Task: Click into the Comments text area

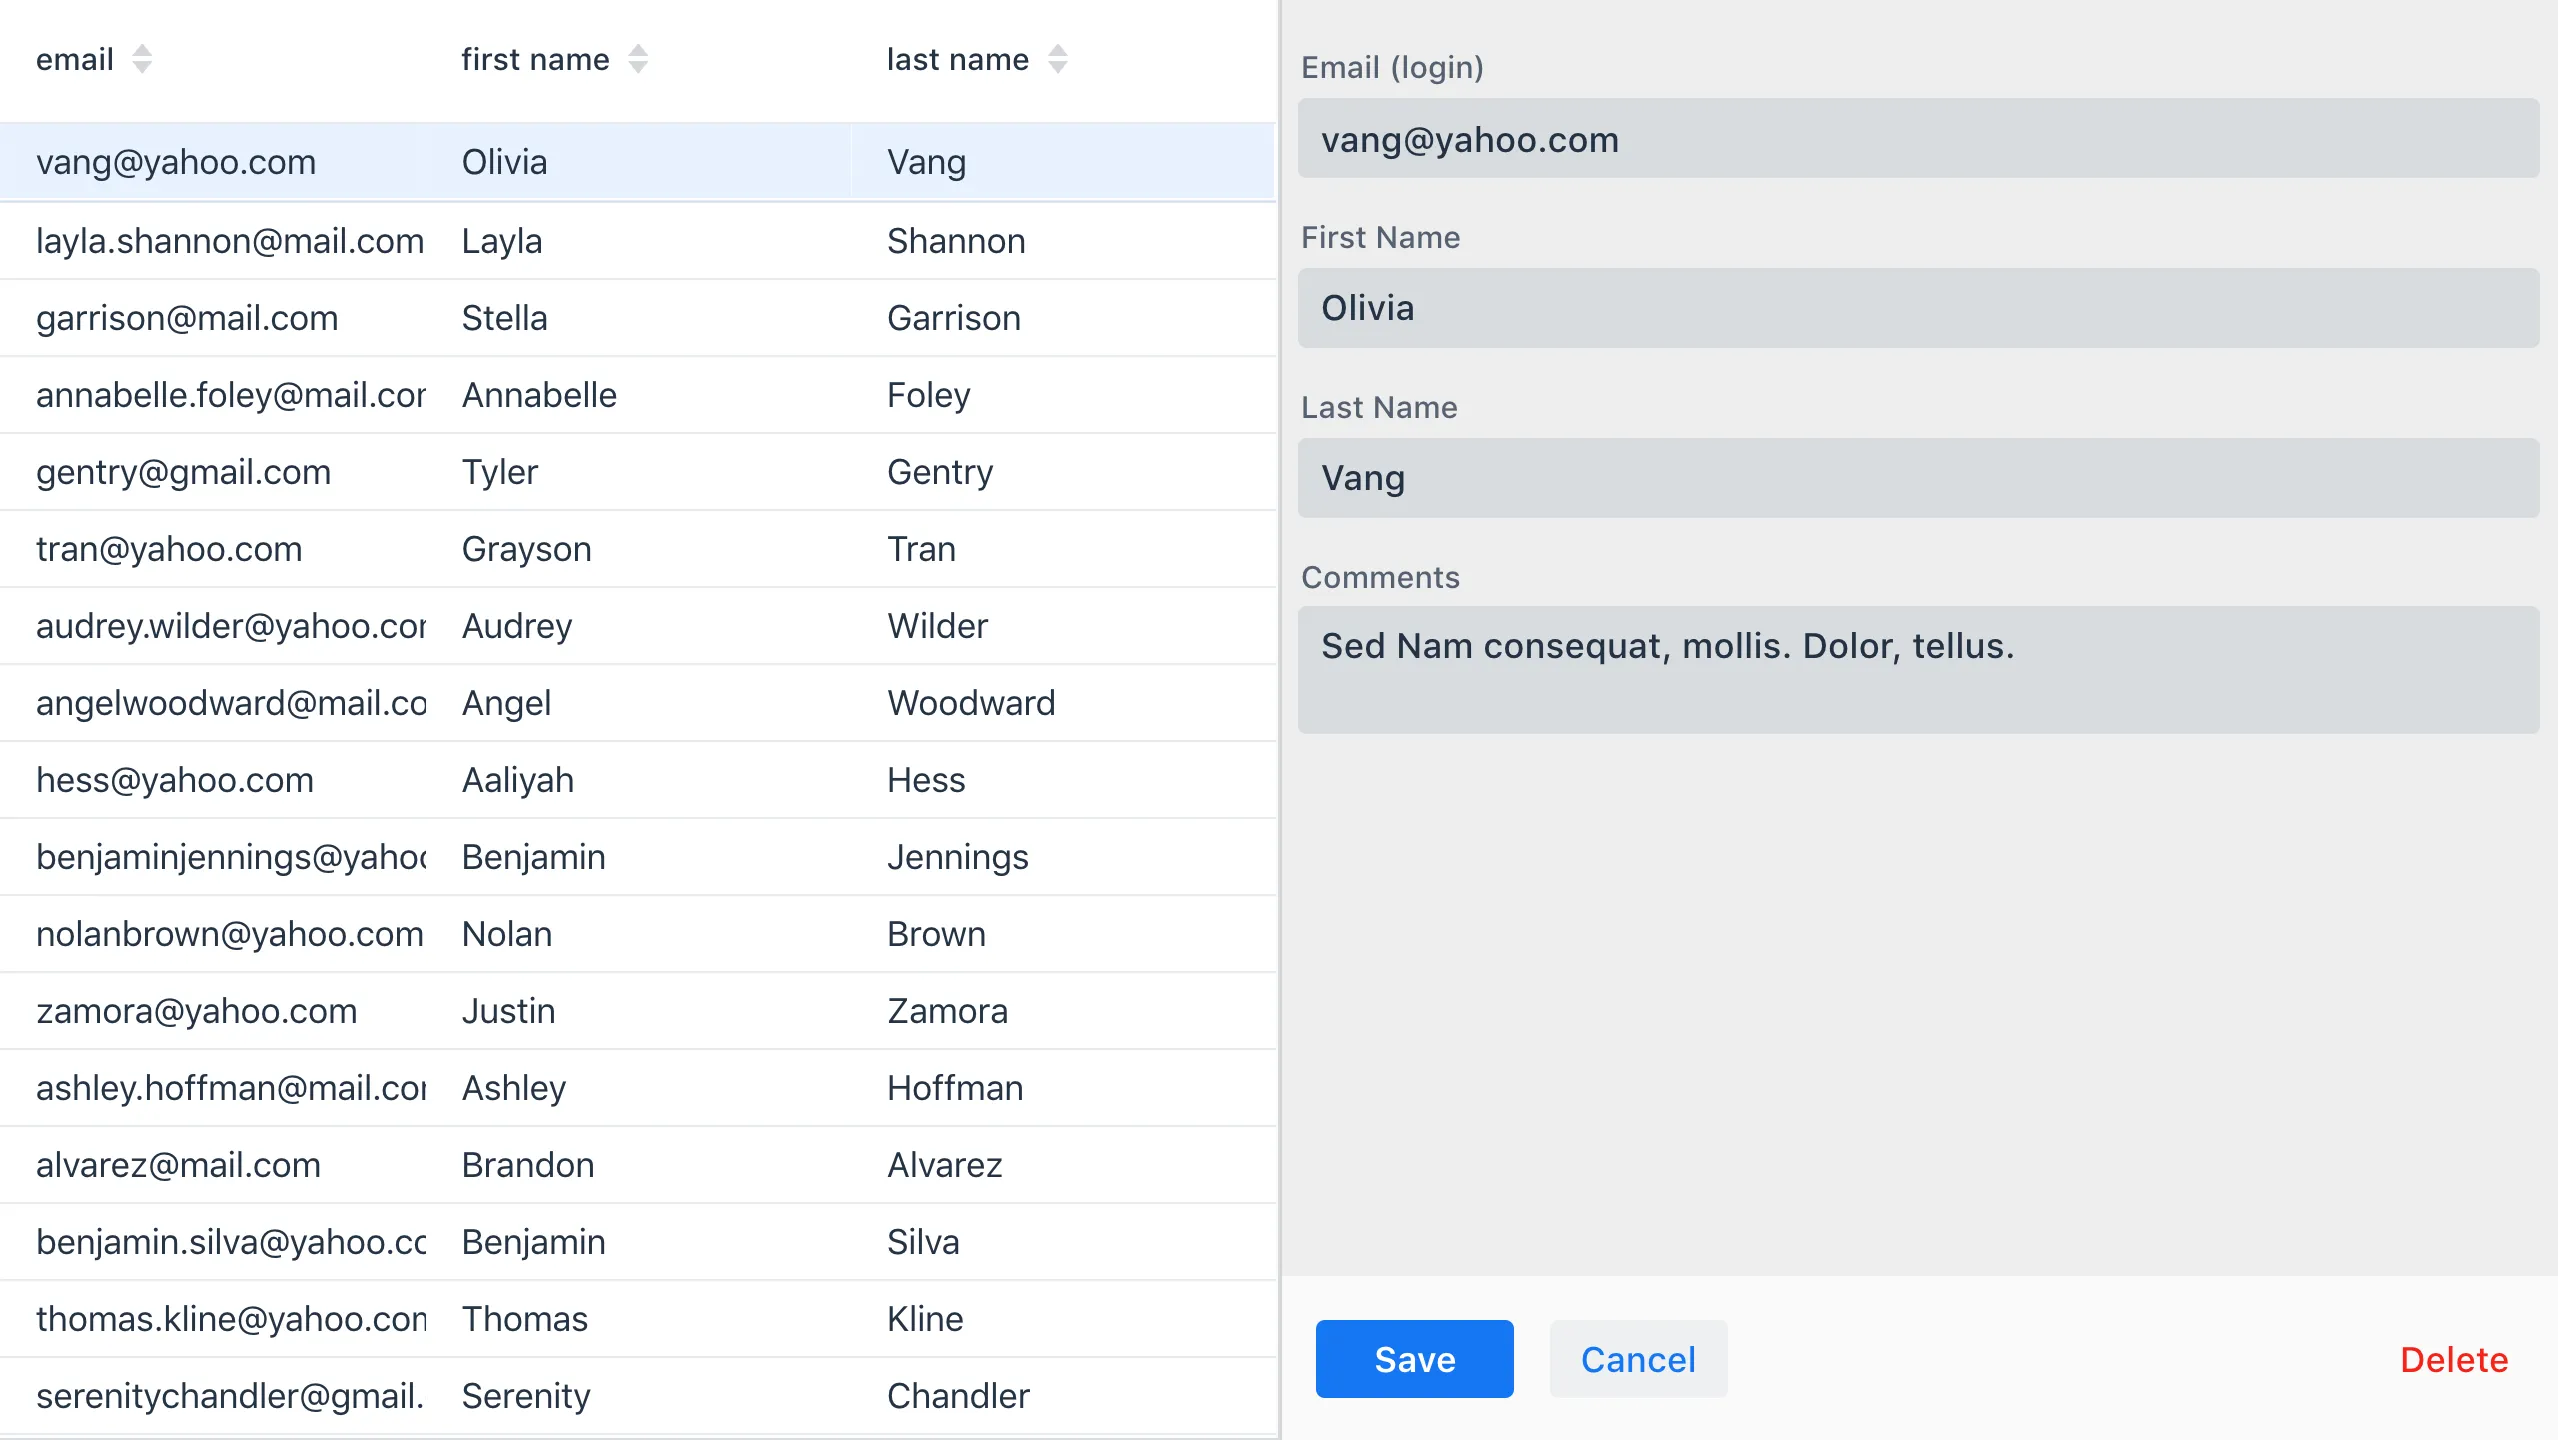Action: point(1917,669)
